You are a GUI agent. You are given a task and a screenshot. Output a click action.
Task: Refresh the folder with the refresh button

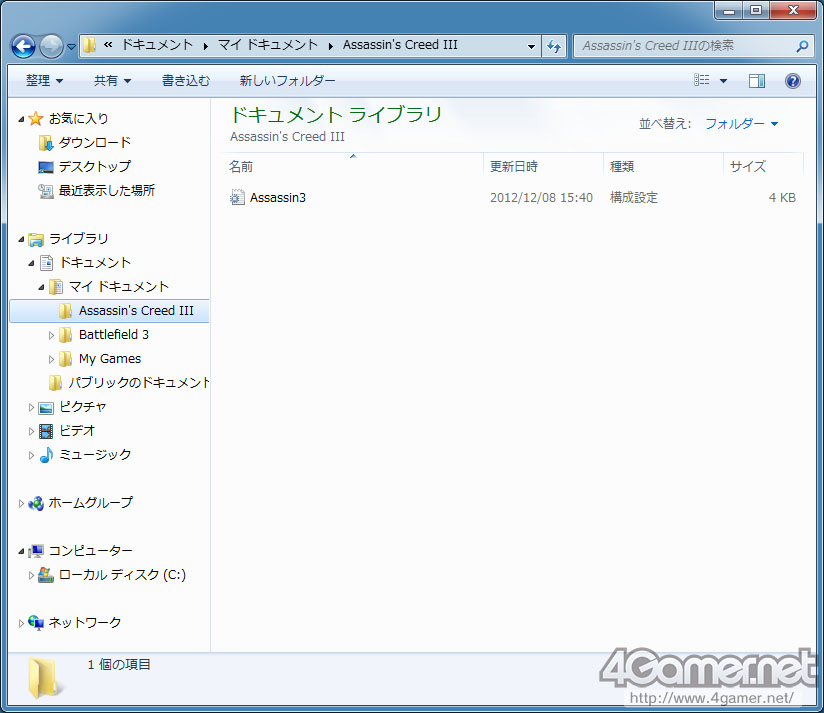click(554, 46)
